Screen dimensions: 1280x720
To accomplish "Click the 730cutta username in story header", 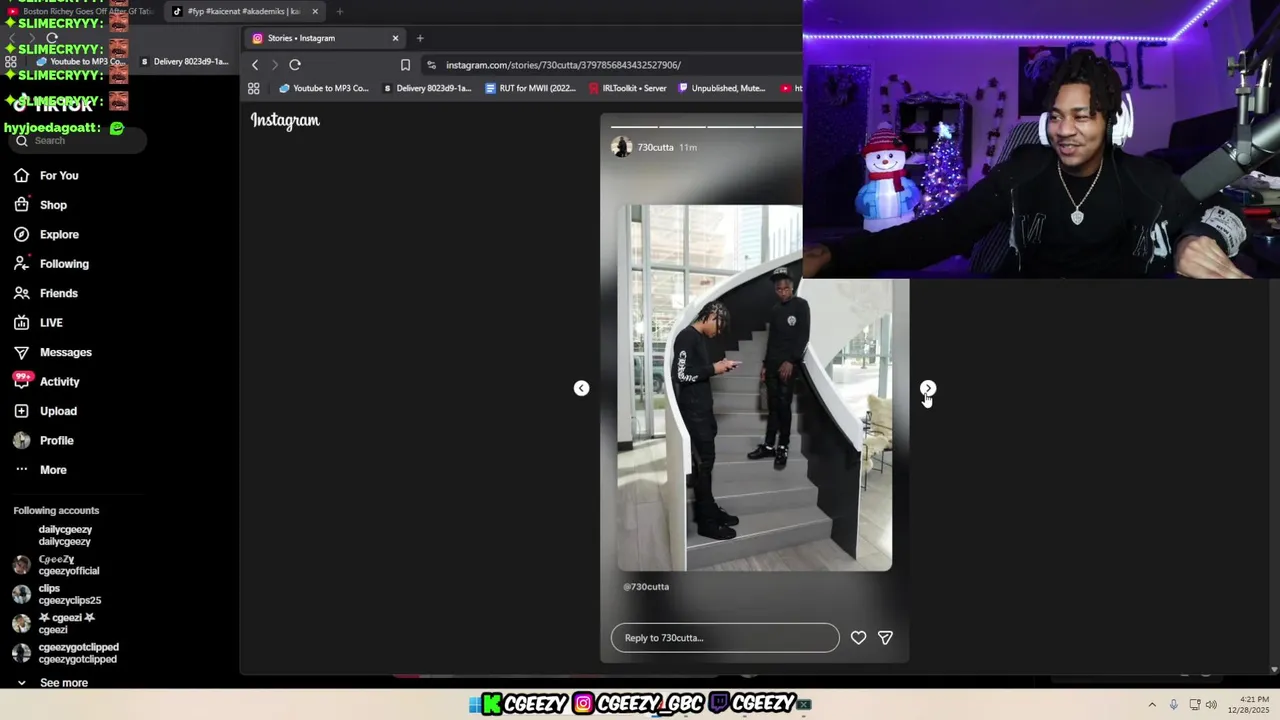I will (655, 147).
